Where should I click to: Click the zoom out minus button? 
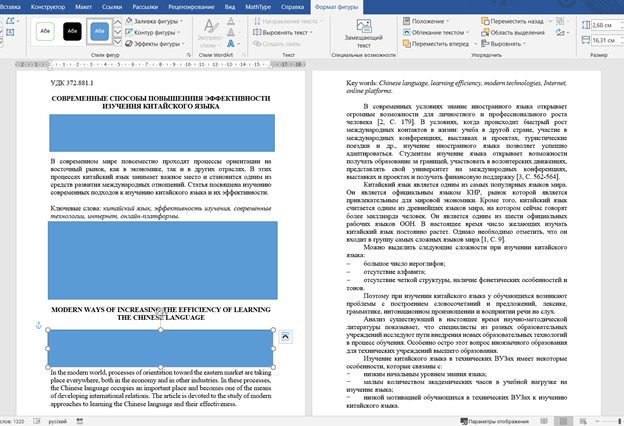(x=597, y=421)
